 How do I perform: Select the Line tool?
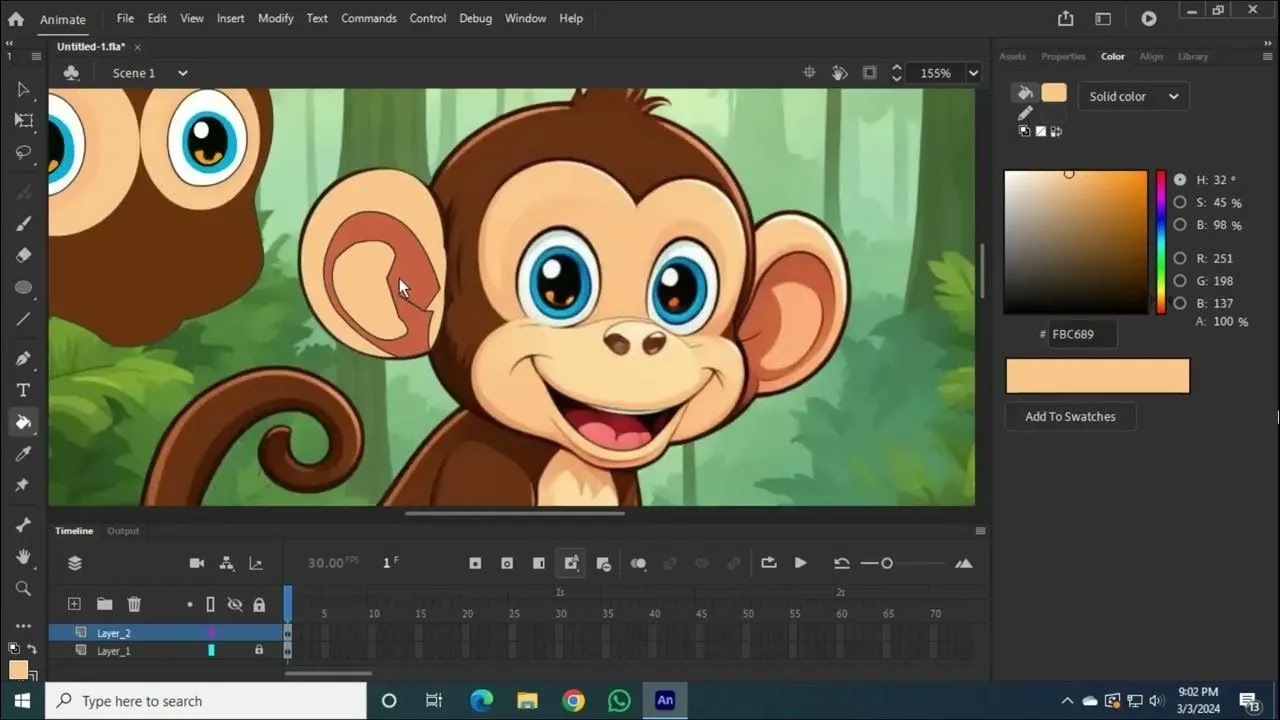pos(24,320)
